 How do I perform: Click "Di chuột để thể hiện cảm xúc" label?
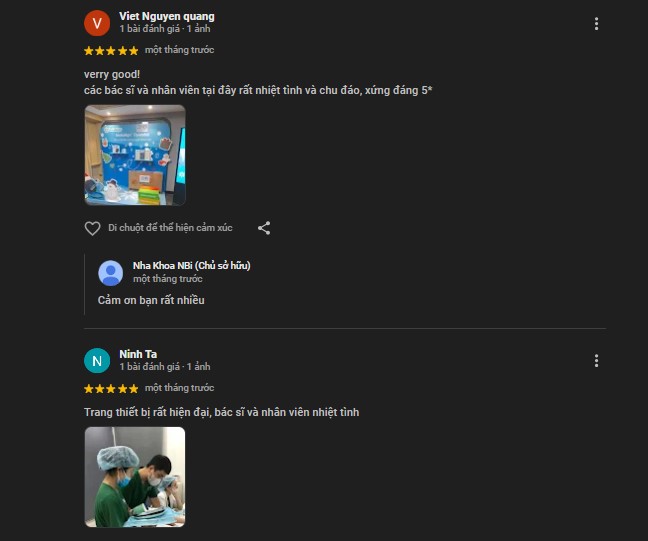pyautogui.click(x=170, y=228)
